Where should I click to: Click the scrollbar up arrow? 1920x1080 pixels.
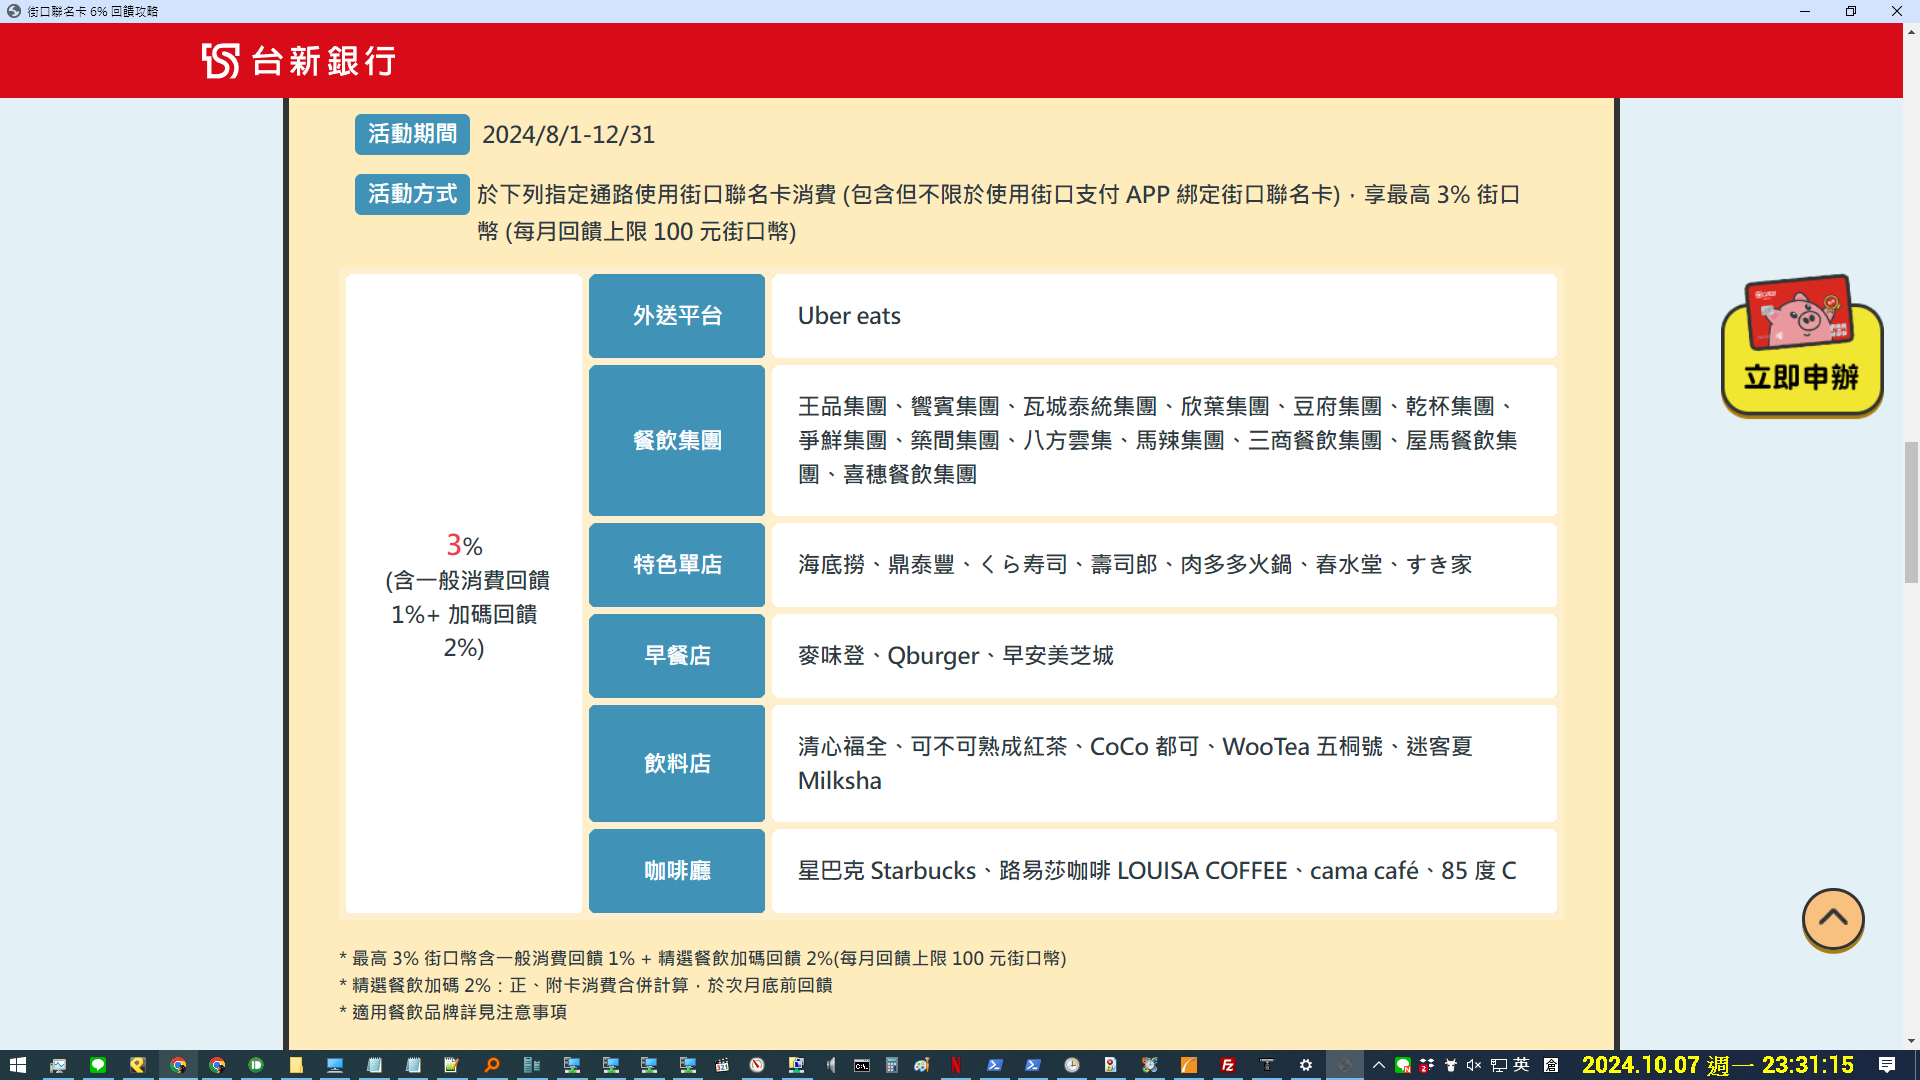coord(1911,32)
